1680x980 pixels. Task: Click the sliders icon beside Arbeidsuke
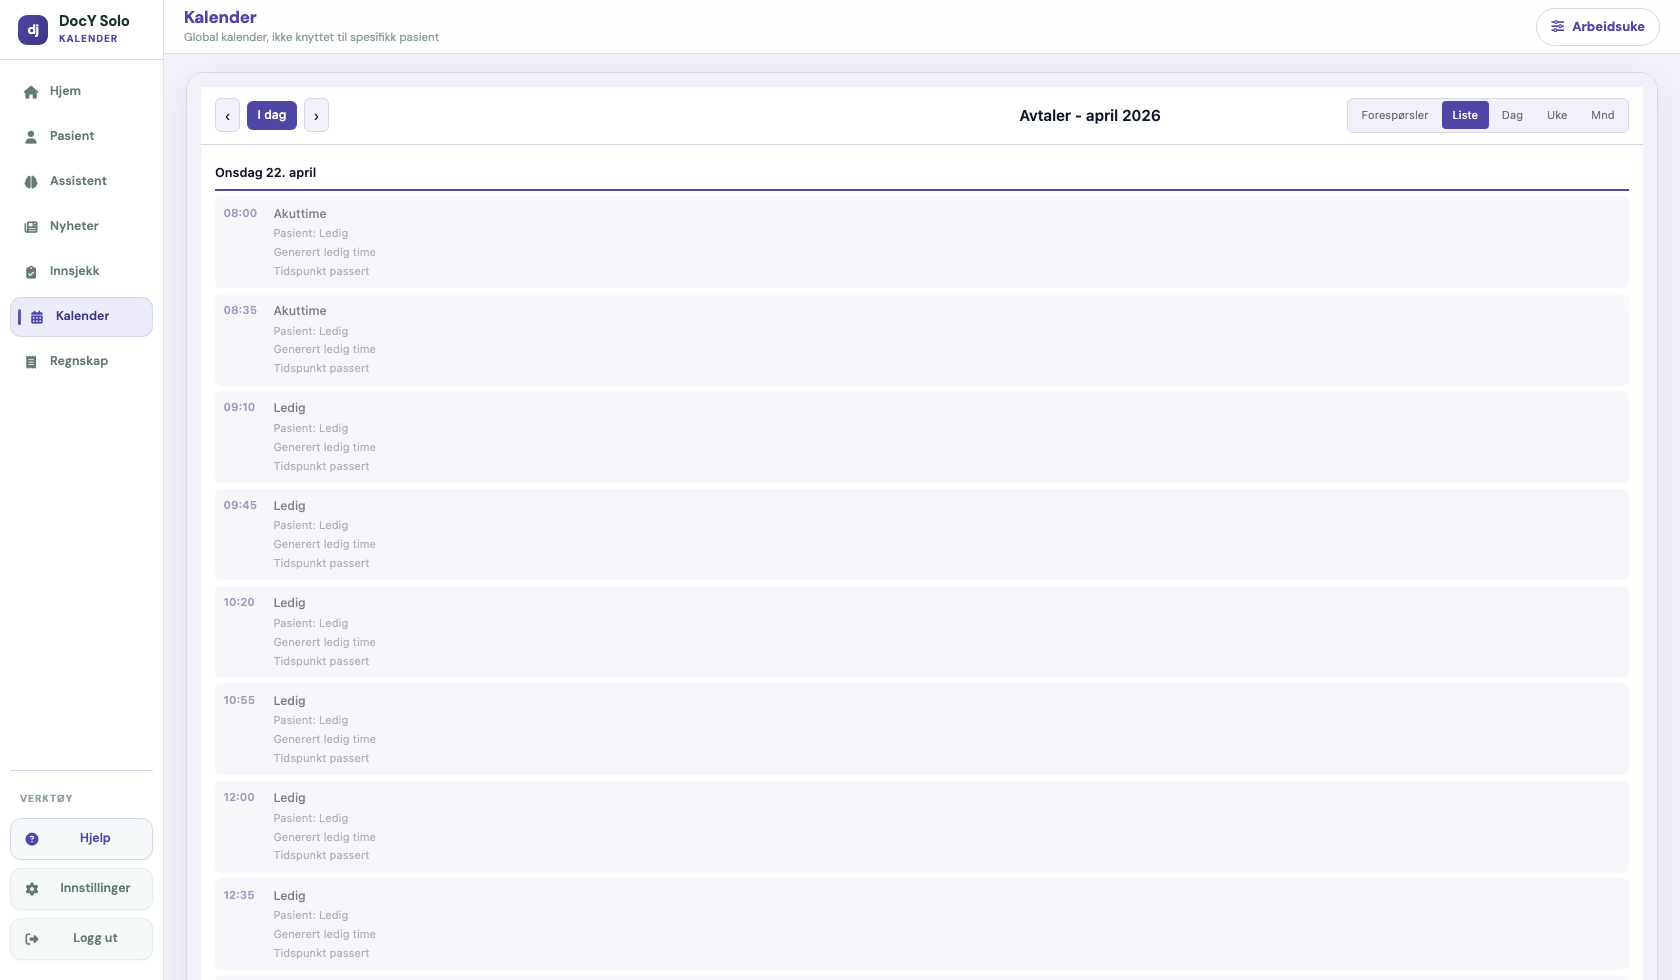pos(1558,27)
